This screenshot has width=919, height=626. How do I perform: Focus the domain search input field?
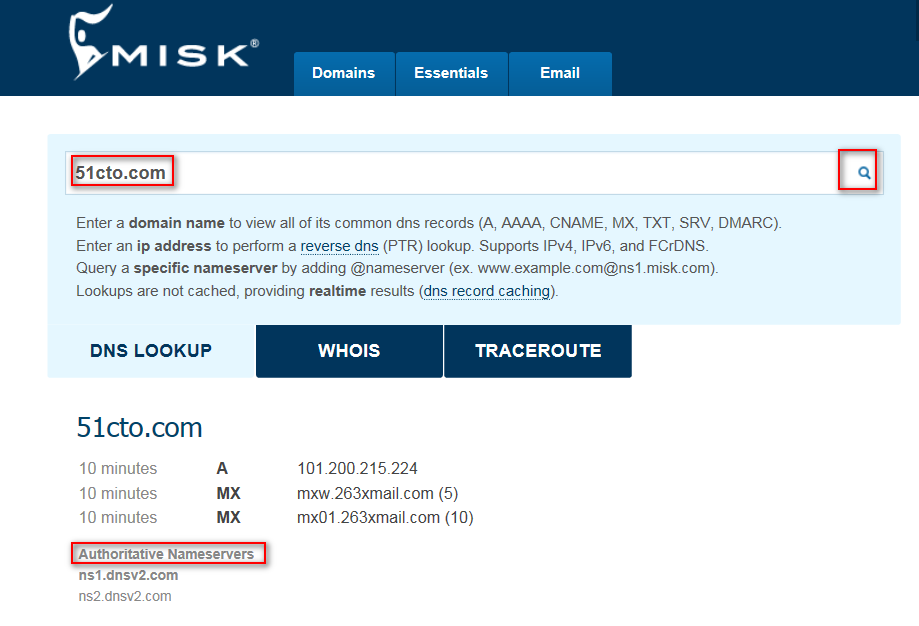point(474,173)
